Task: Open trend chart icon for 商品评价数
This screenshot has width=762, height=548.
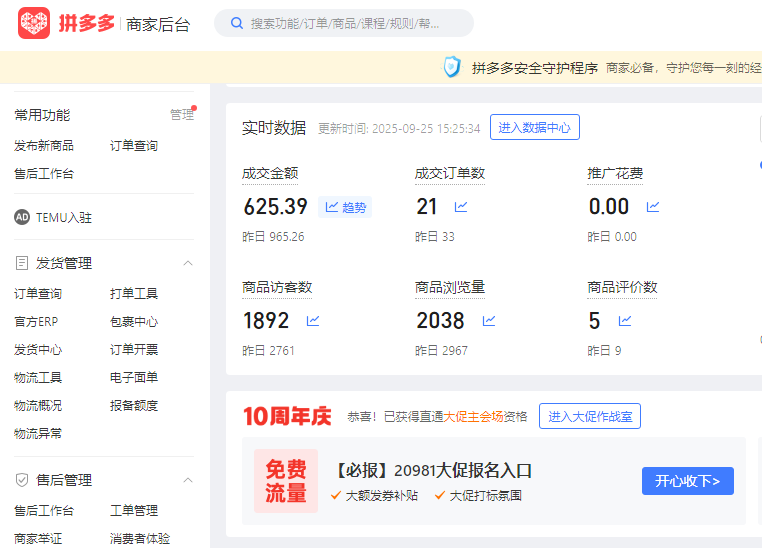Action: (625, 321)
